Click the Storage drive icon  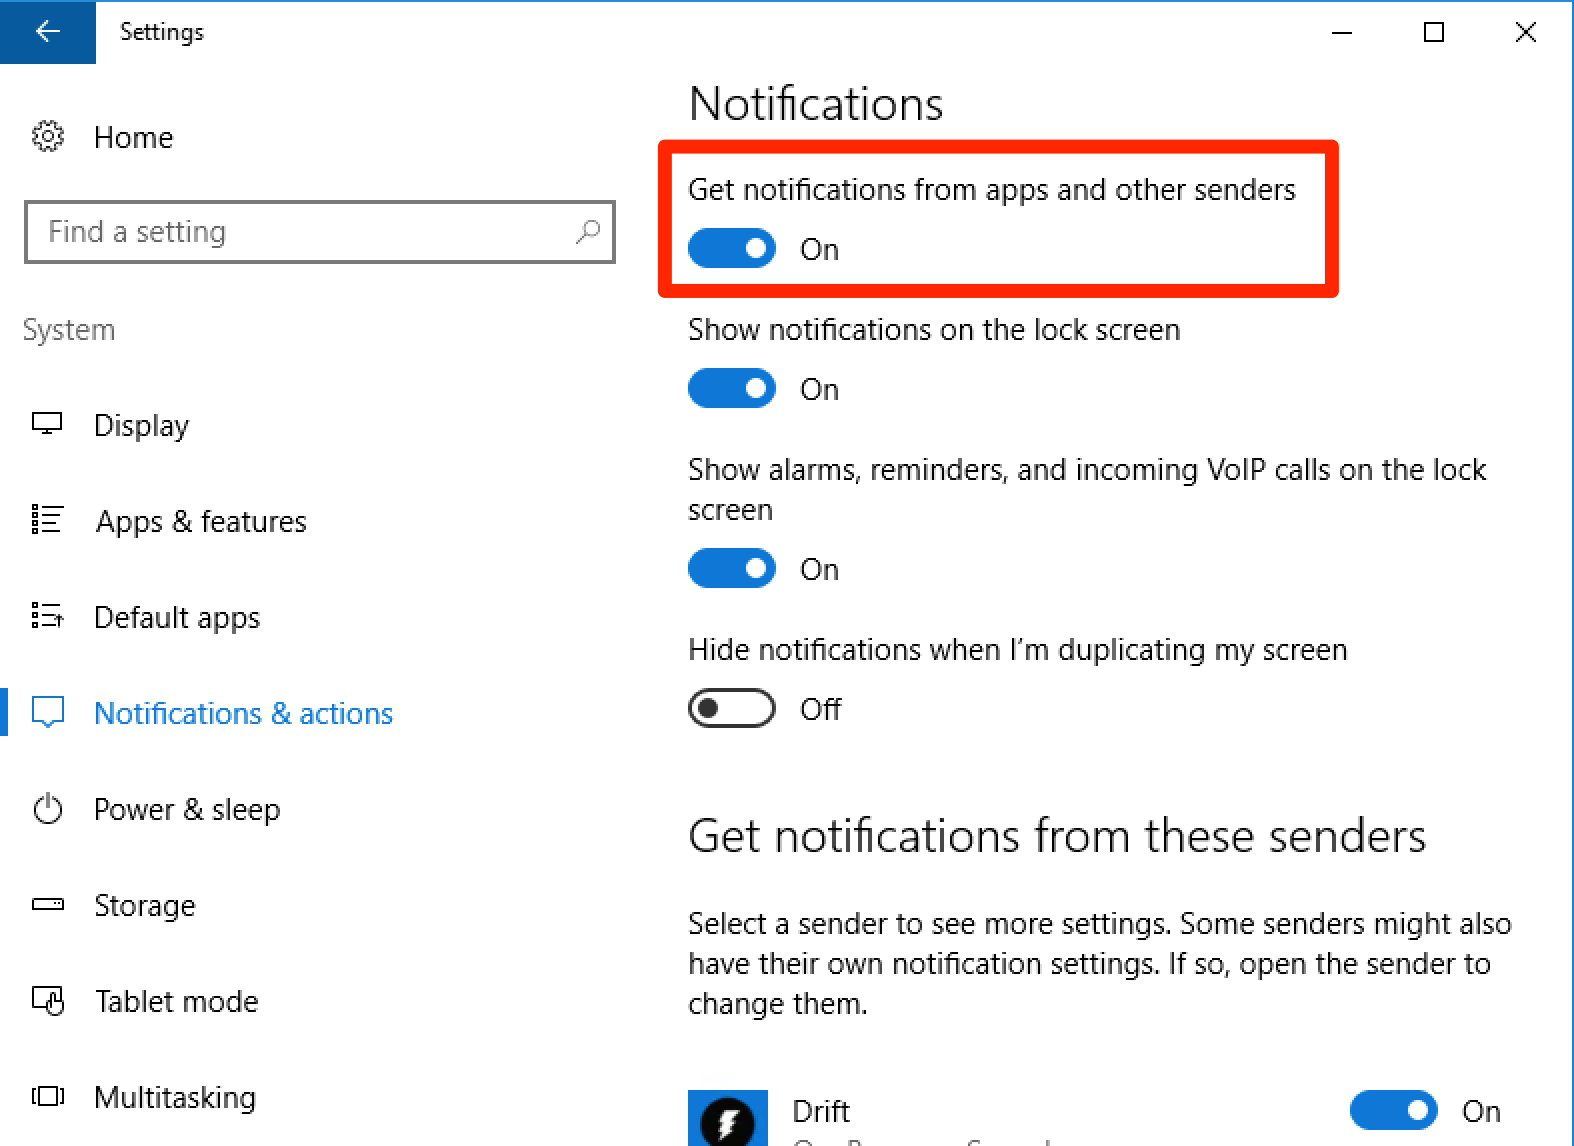pyautogui.click(x=47, y=904)
